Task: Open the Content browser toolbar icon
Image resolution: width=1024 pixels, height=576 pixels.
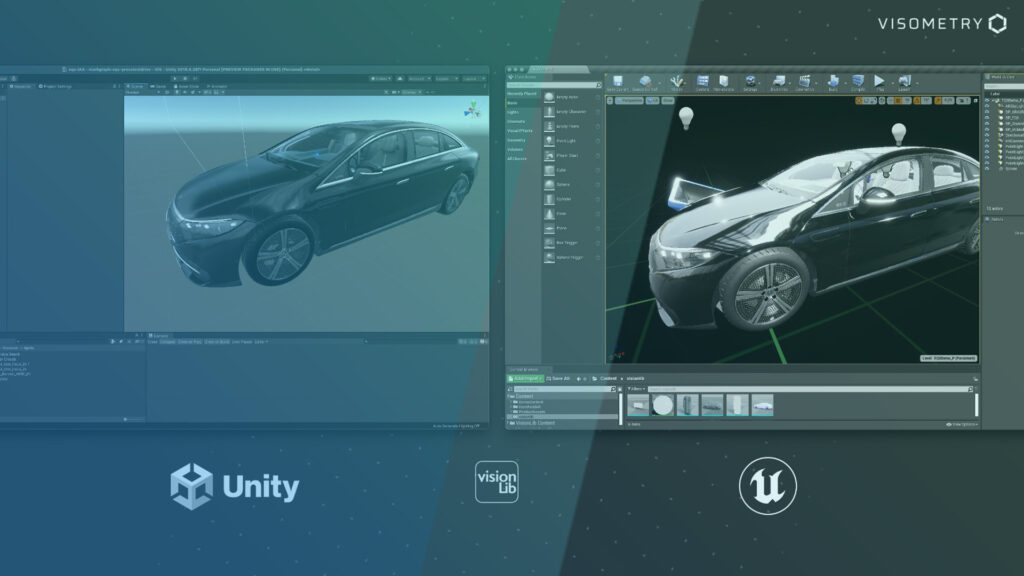Action: [x=703, y=81]
